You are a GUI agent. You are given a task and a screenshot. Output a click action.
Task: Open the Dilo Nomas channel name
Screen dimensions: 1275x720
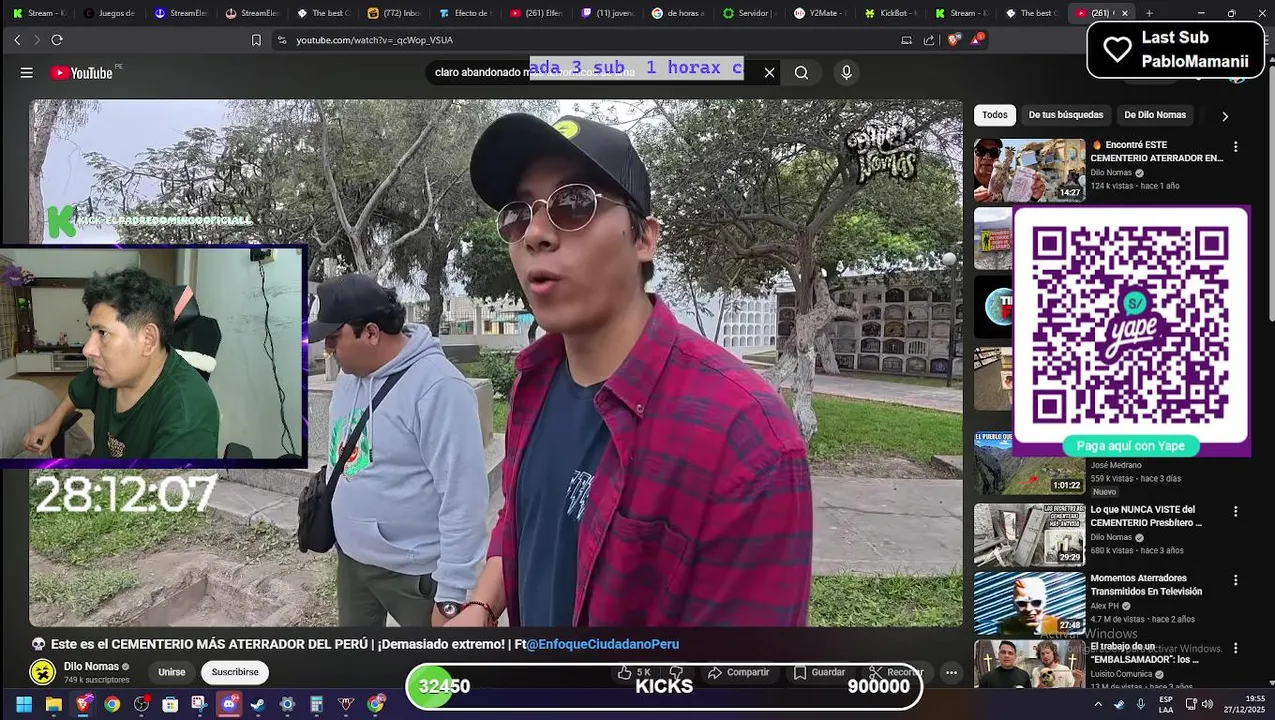[91, 666]
